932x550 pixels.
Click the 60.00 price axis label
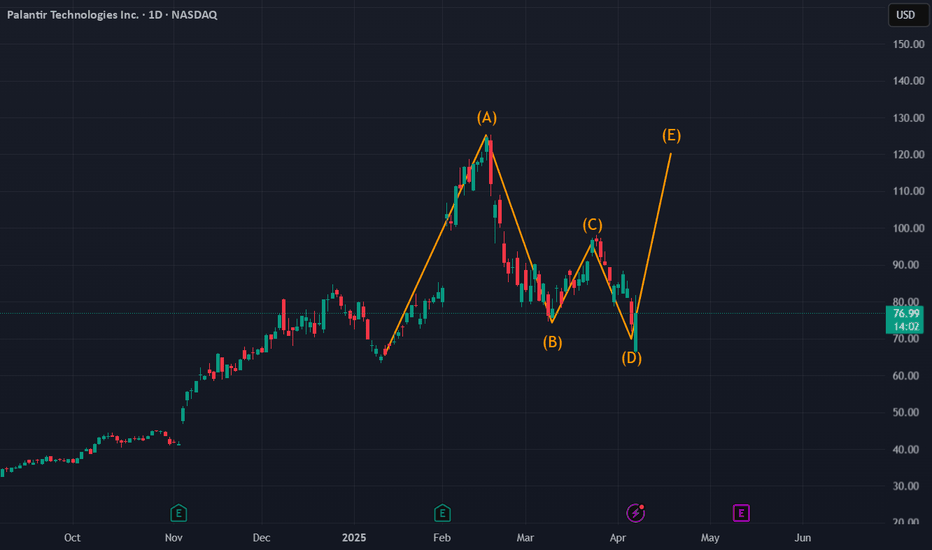[x=906, y=376]
